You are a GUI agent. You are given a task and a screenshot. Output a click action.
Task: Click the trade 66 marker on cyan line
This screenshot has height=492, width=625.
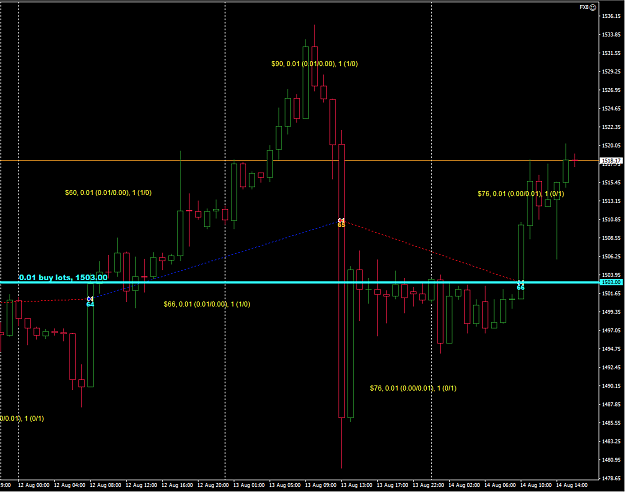(x=521, y=285)
